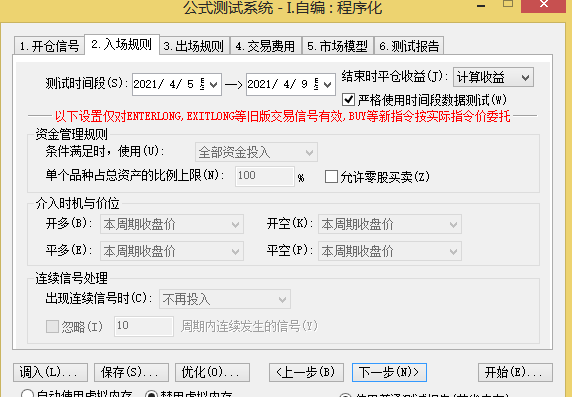Open the 不再投入 continuous signal dropdown
The height and width of the screenshot is (397, 572).
click(x=225, y=299)
